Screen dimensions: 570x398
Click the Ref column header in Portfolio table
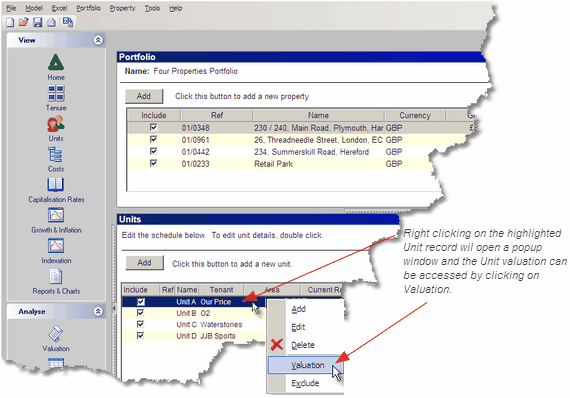coord(217,115)
